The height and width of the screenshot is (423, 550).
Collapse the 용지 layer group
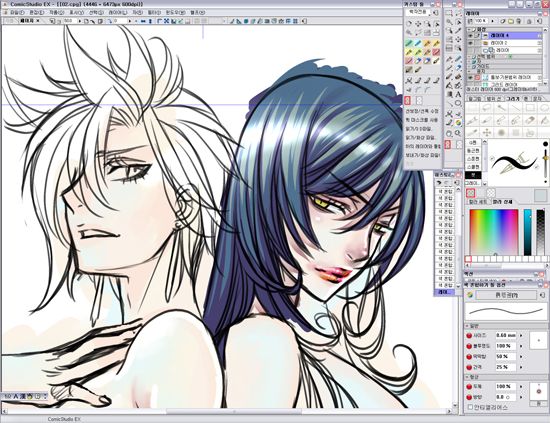(469, 71)
